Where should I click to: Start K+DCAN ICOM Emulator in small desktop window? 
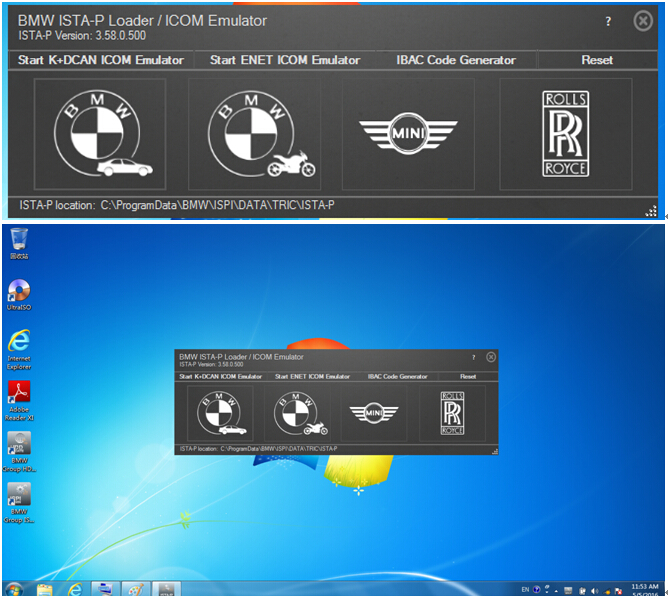(221, 377)
